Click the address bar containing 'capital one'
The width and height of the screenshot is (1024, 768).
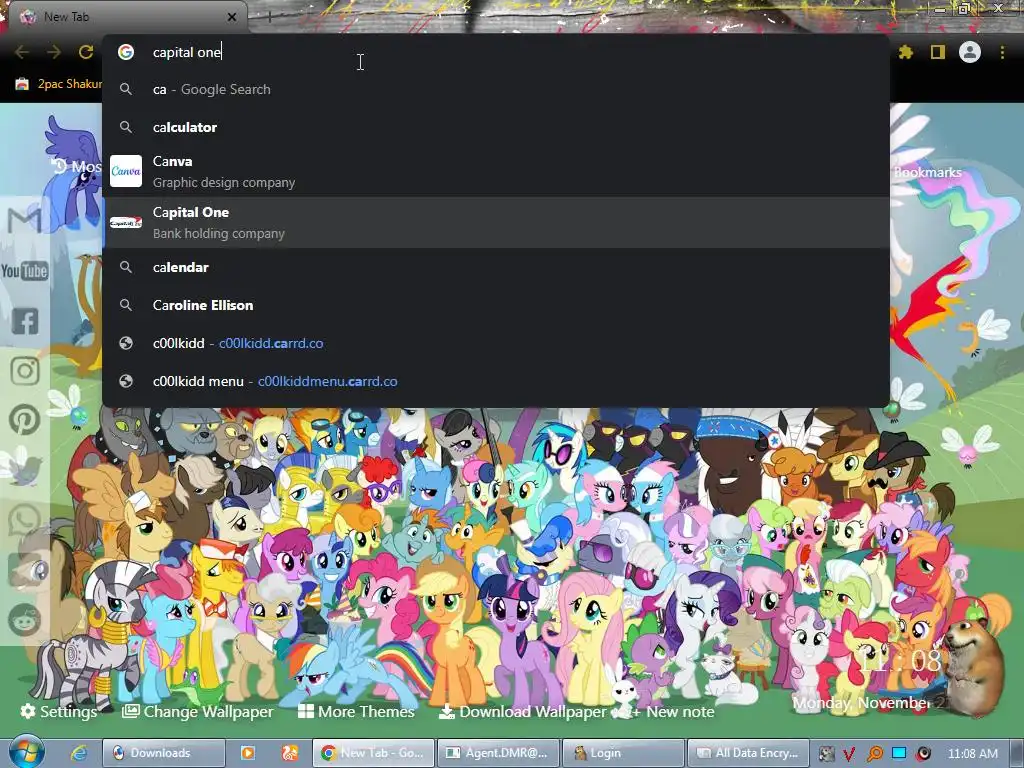point(496,52)
